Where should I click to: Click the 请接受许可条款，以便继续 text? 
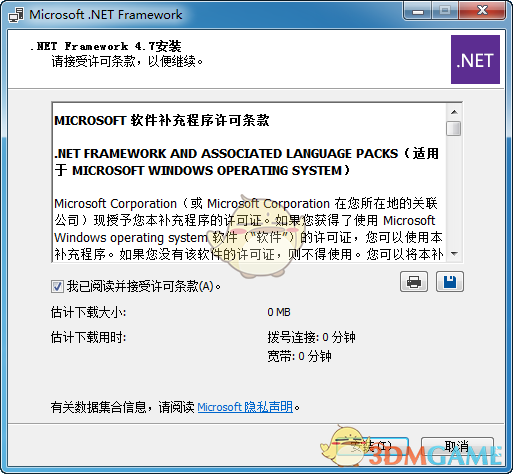point(127,62)
